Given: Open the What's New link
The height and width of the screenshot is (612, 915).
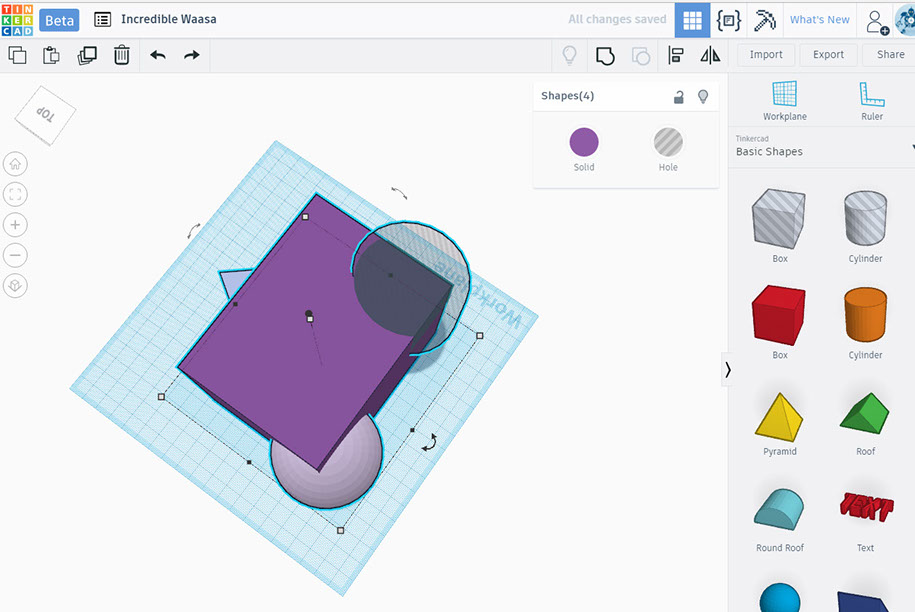Looking at the screenshot, I should [x=819, y=20].
